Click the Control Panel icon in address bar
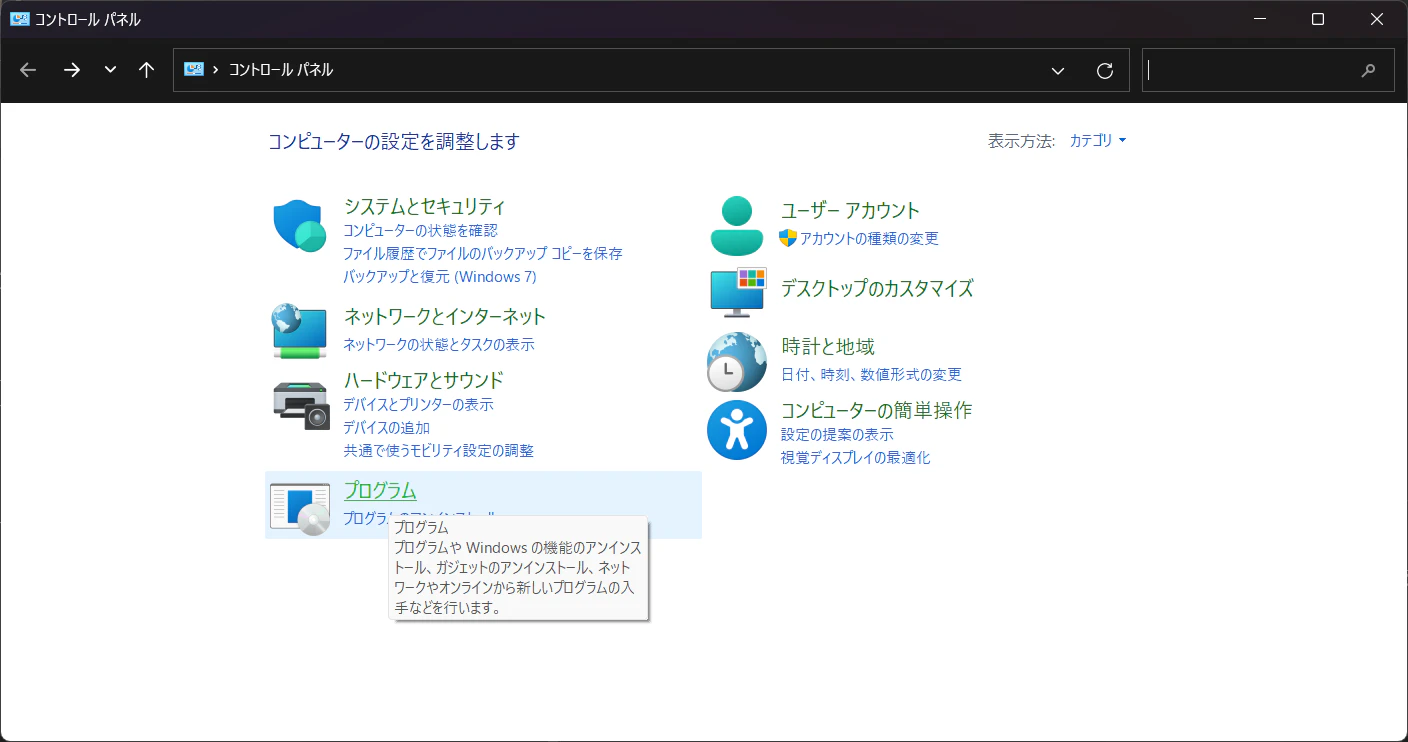The height and width of the screenshot is (742, 1408). [194, 70]
